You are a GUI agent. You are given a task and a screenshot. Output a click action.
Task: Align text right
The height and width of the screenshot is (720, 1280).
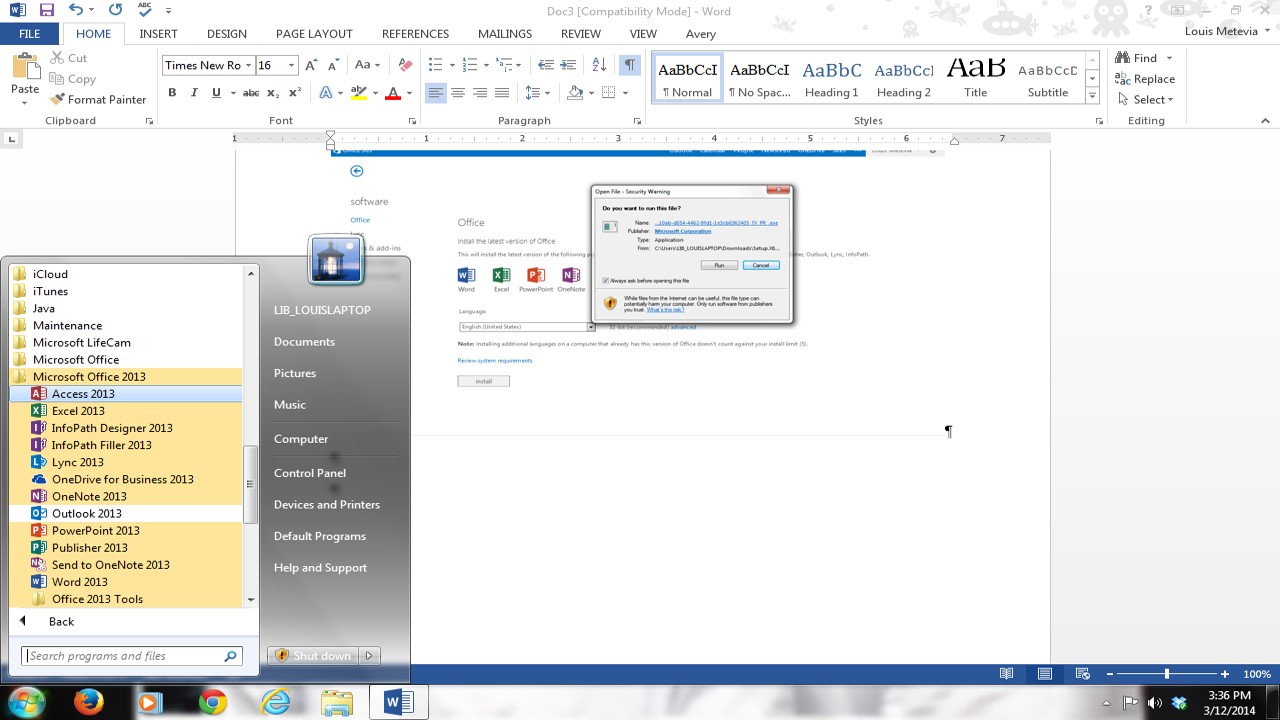pyautogui.click(x=480, y=93)
